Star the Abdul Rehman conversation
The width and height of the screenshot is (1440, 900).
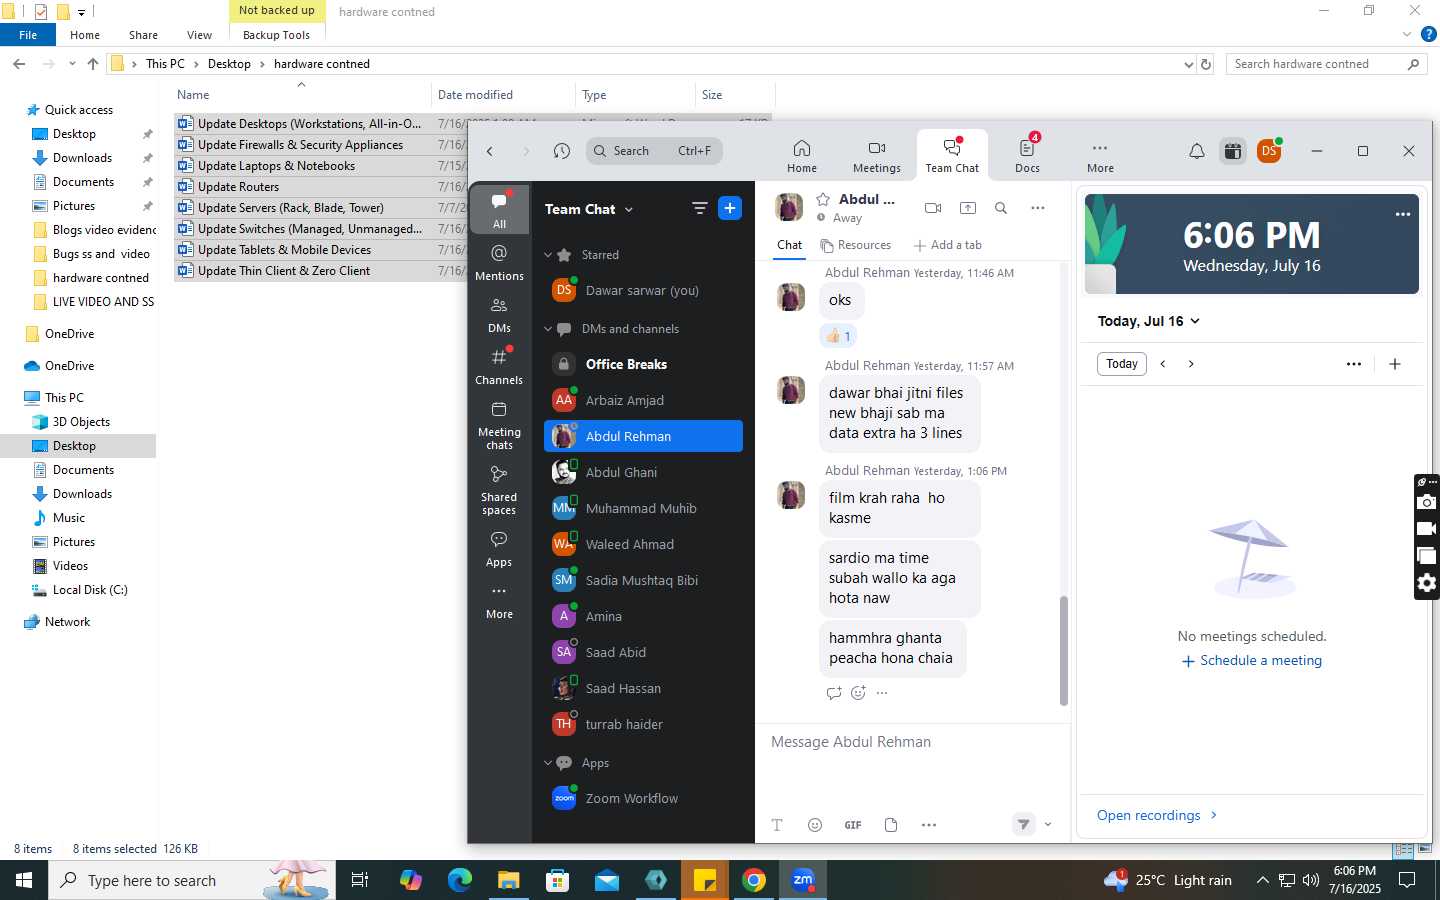(824, 199)
